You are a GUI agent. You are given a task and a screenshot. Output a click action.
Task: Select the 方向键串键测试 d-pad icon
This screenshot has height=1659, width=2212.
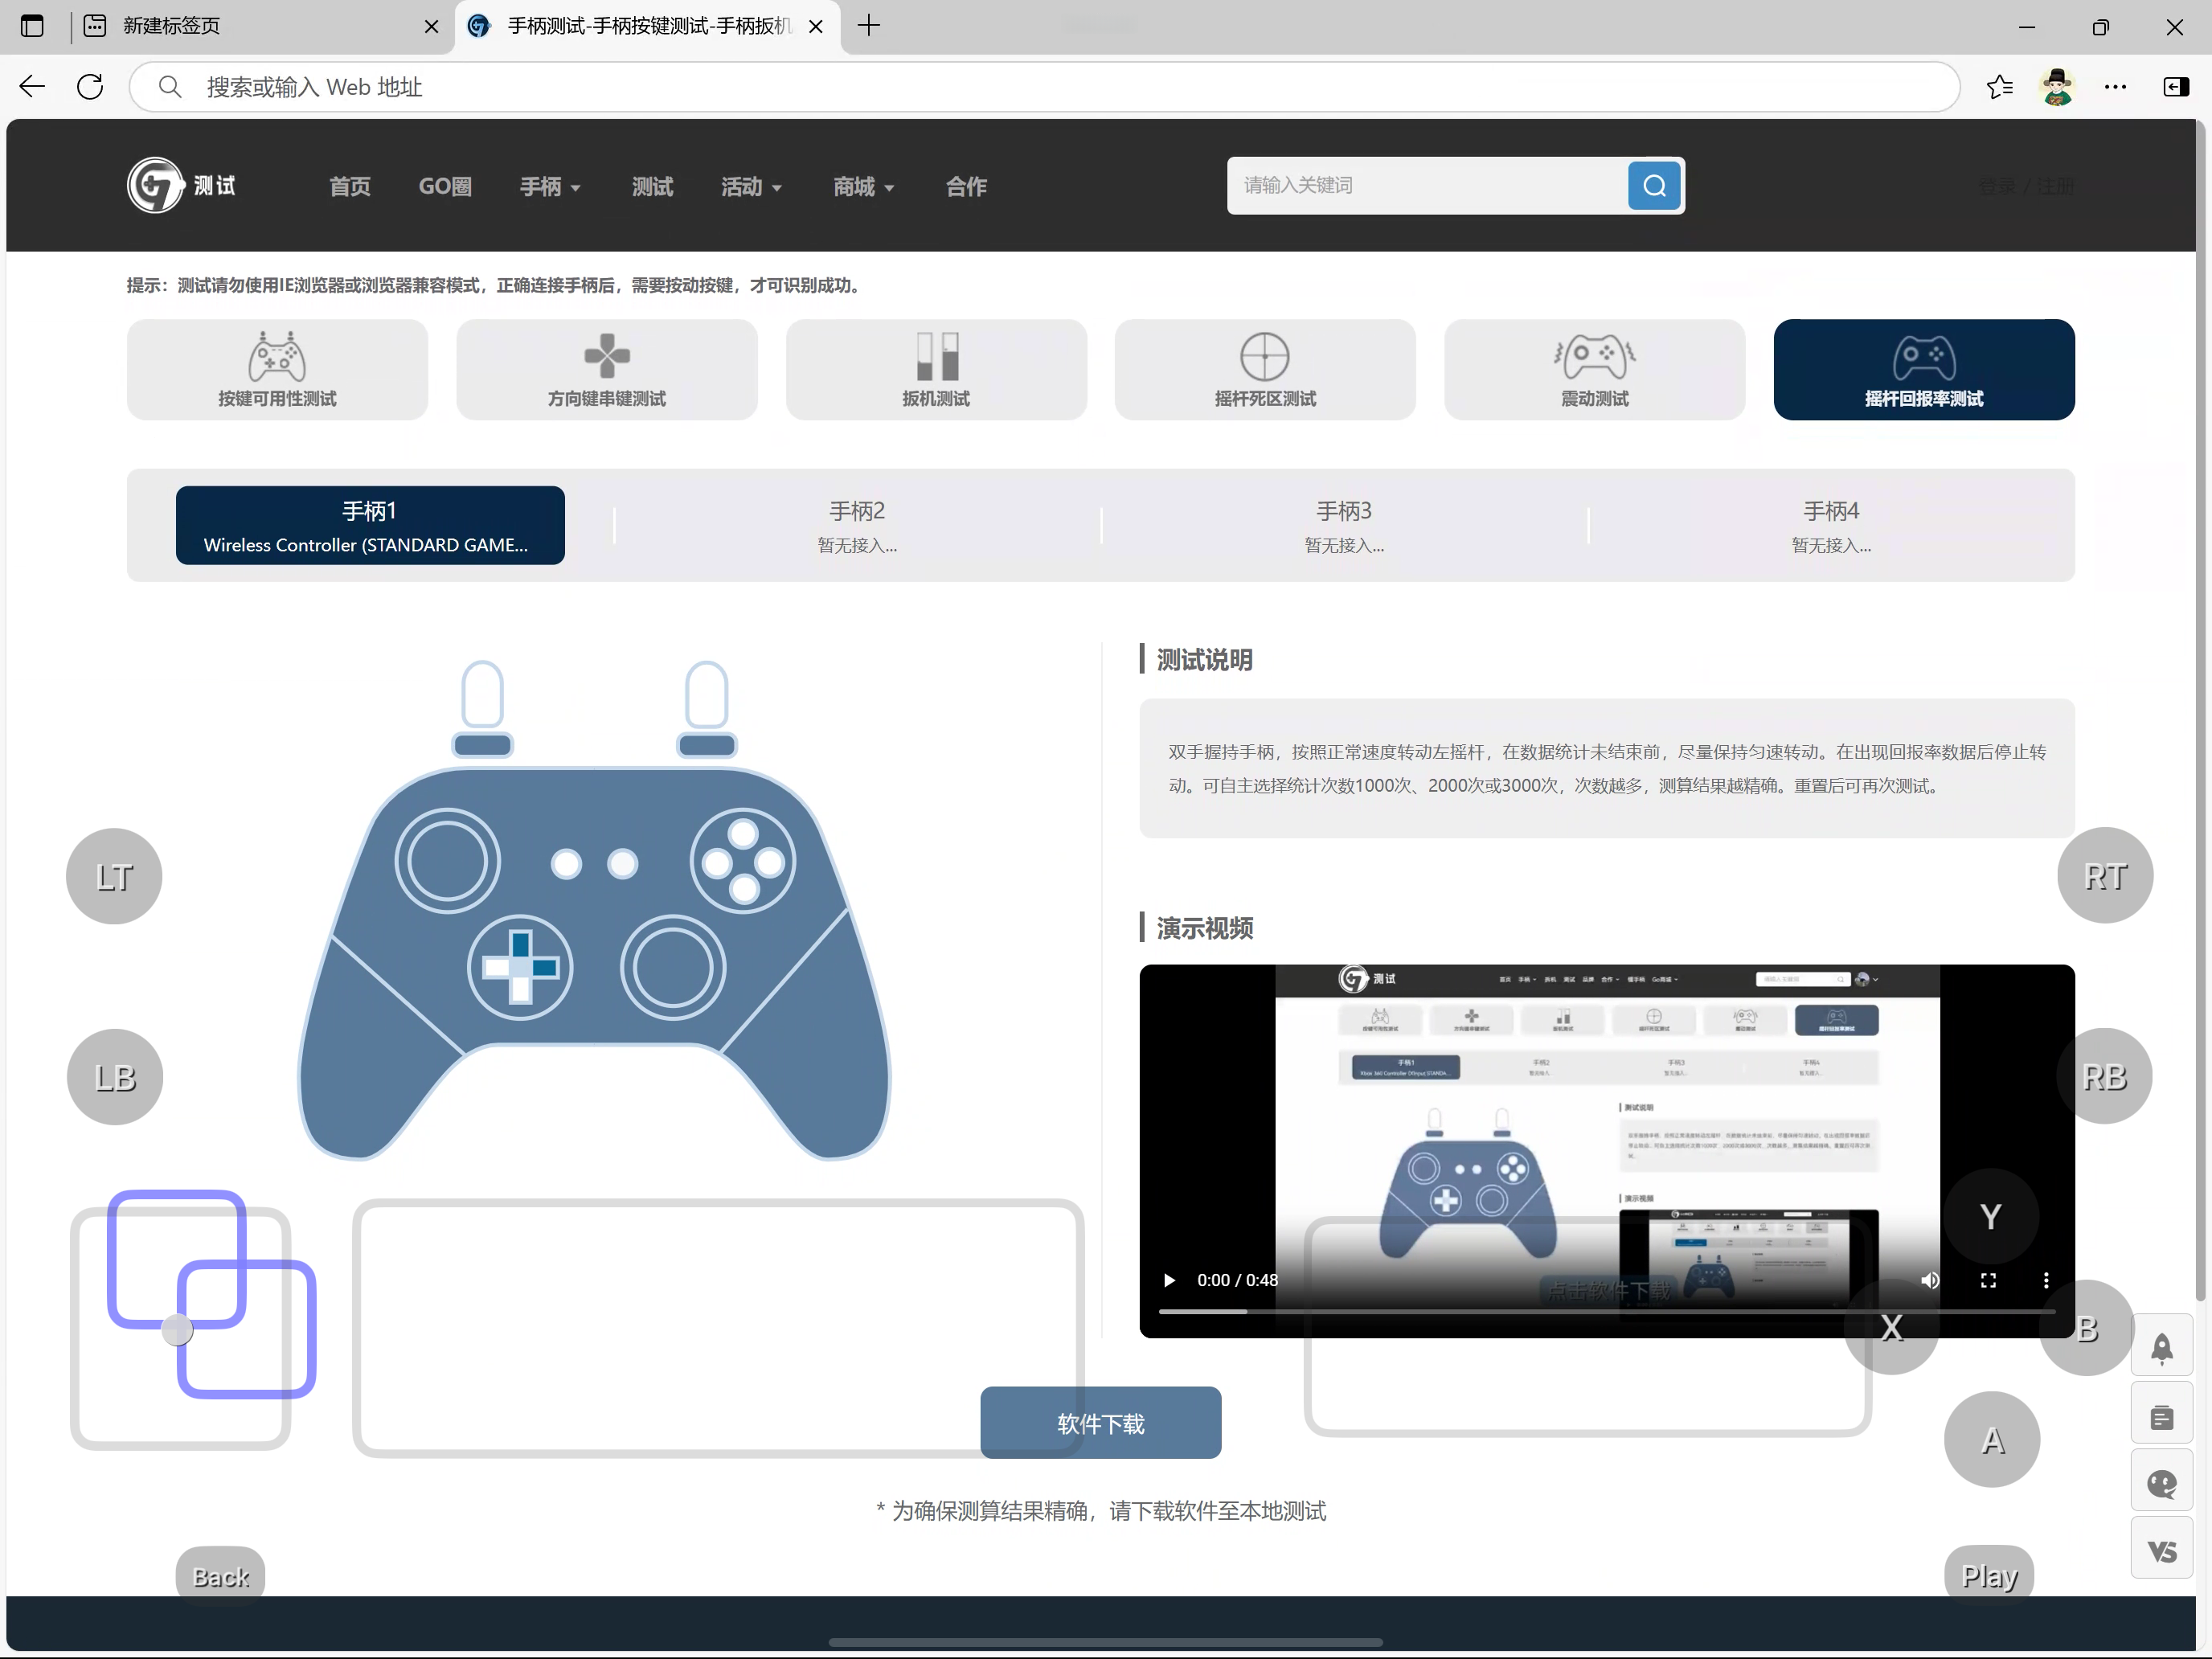click(x=606, y=357)
